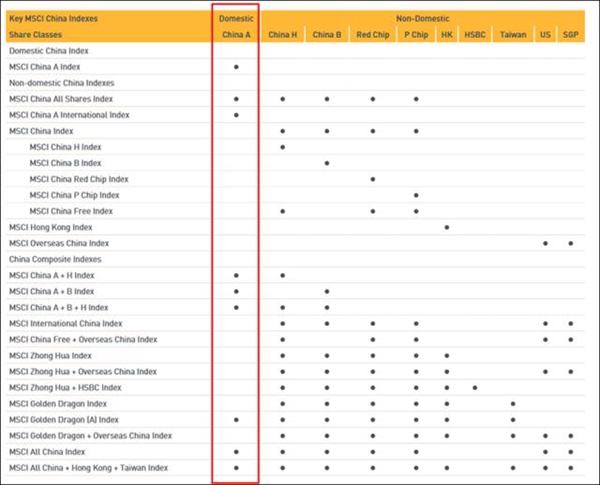Click the HSBC dot in Zhong Hua + HSBC row
This screenshot has width=600, height=485.
coord(475,388)
